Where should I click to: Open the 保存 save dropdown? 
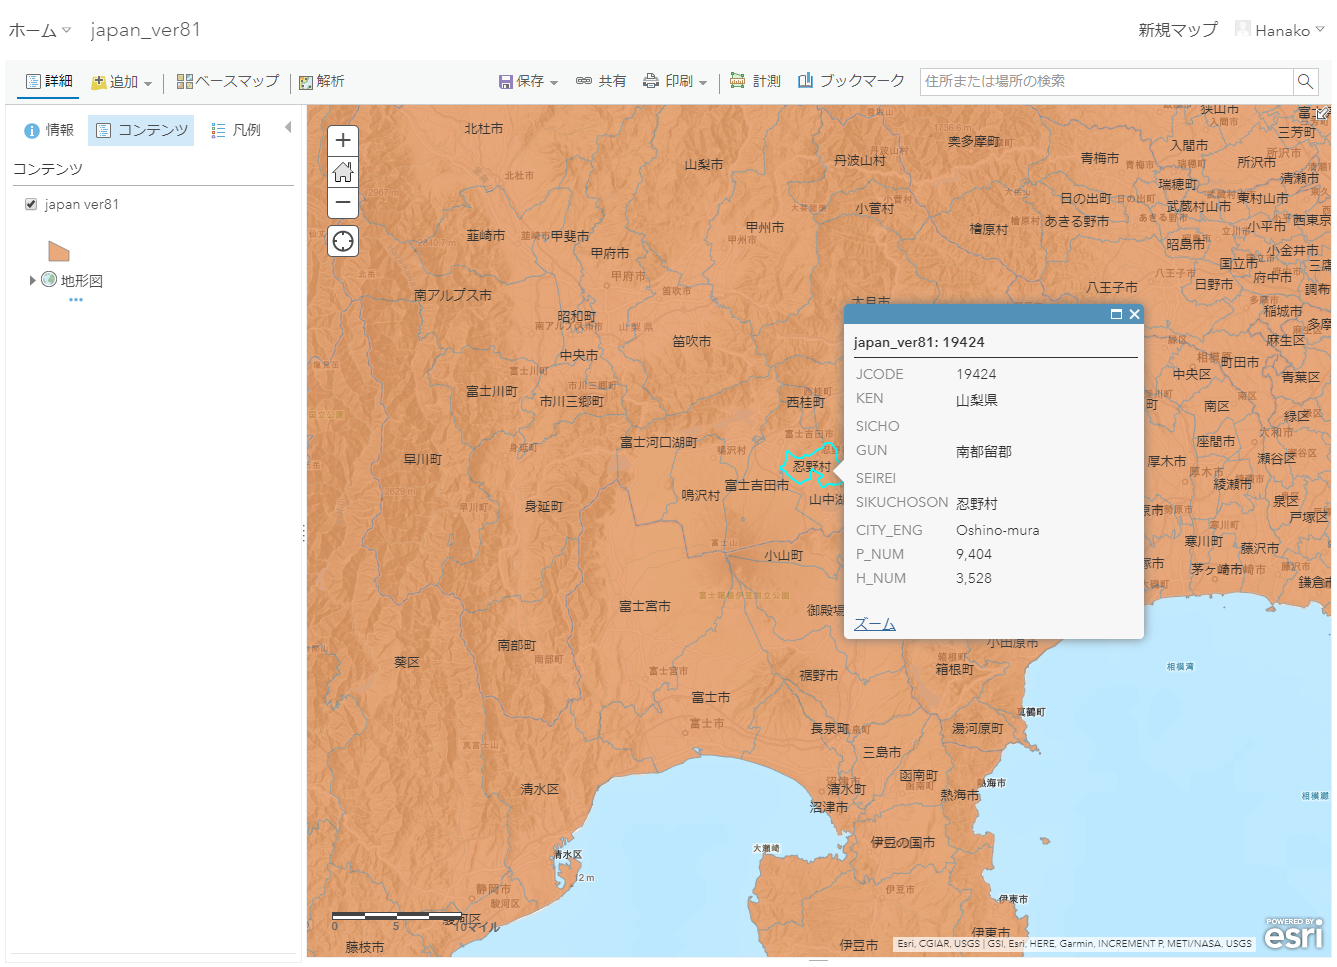528,81
